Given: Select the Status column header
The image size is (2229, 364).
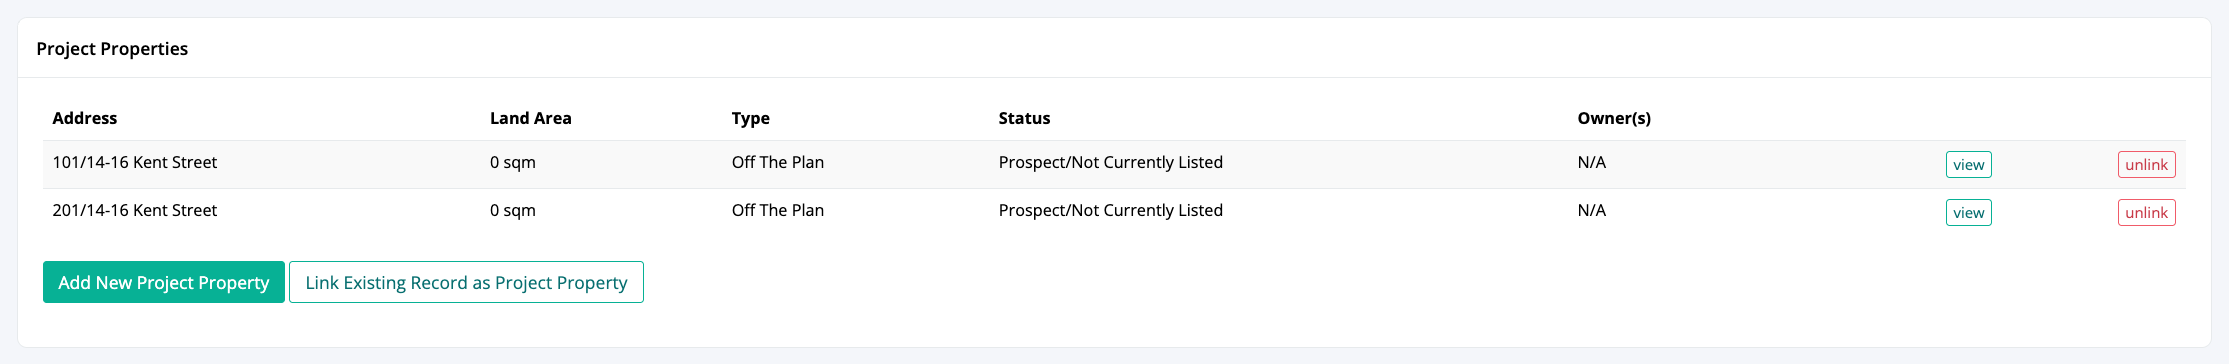Looking at the screenshot, I should [1024, 118].
